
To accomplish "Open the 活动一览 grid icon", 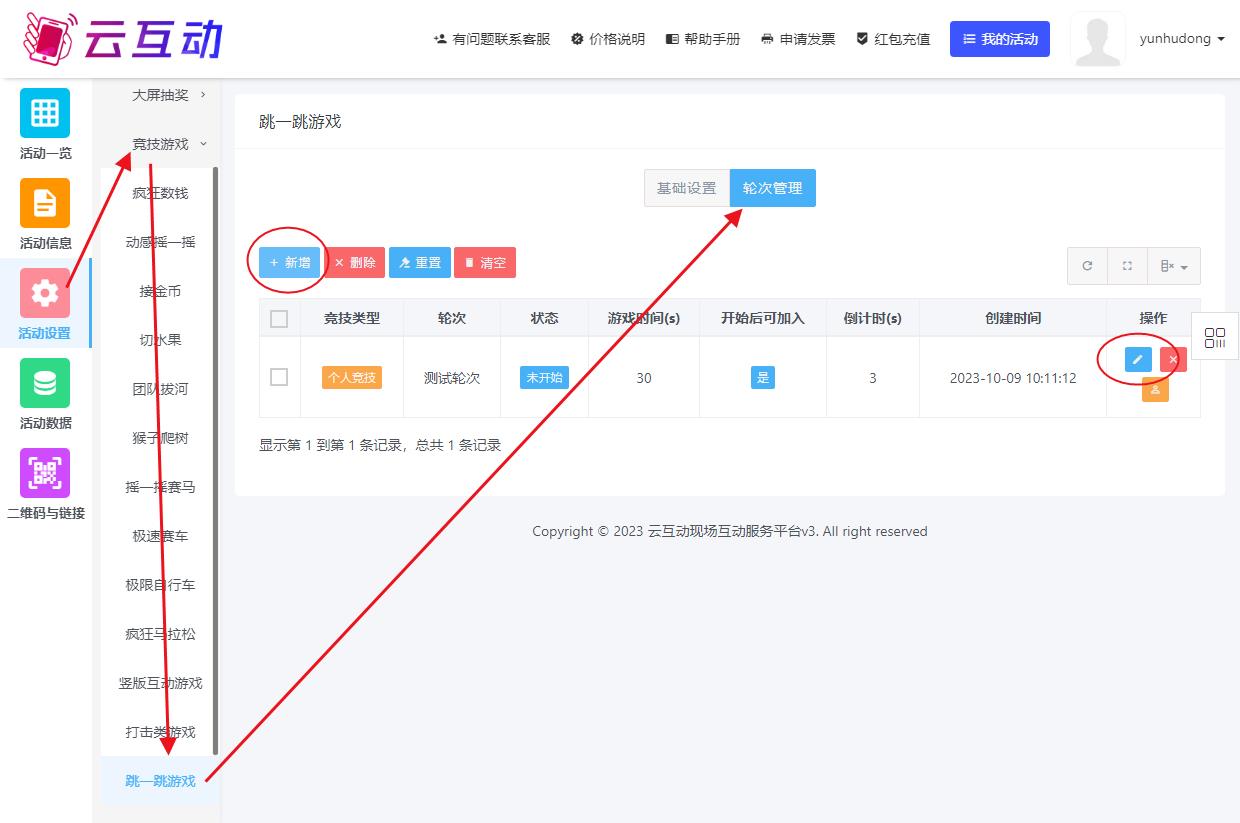I will pos(45,113).
